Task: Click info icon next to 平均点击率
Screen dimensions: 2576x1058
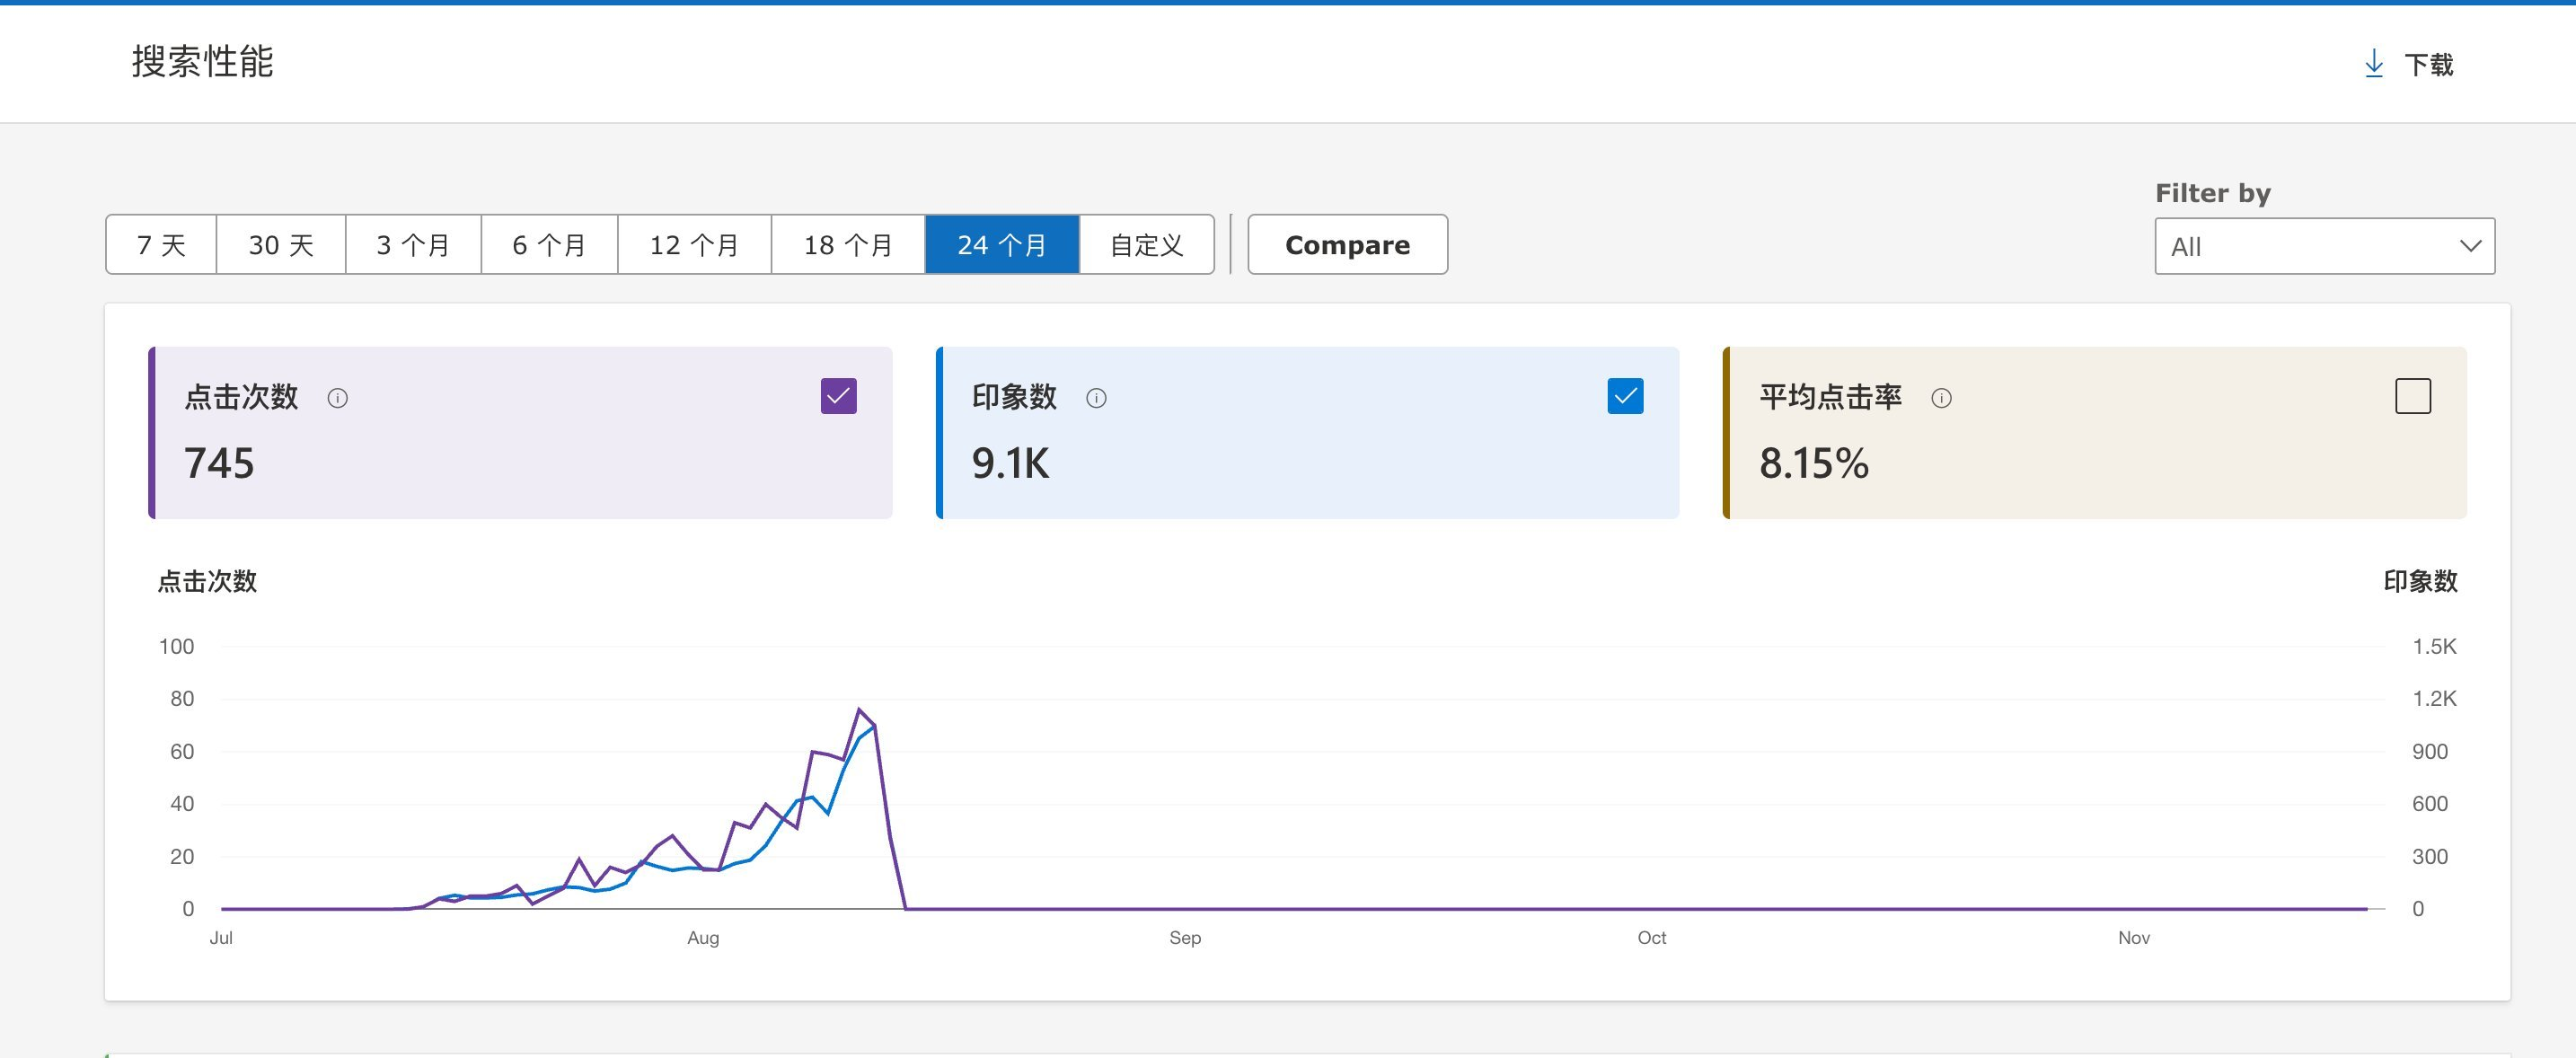Action: (1941, 398)
